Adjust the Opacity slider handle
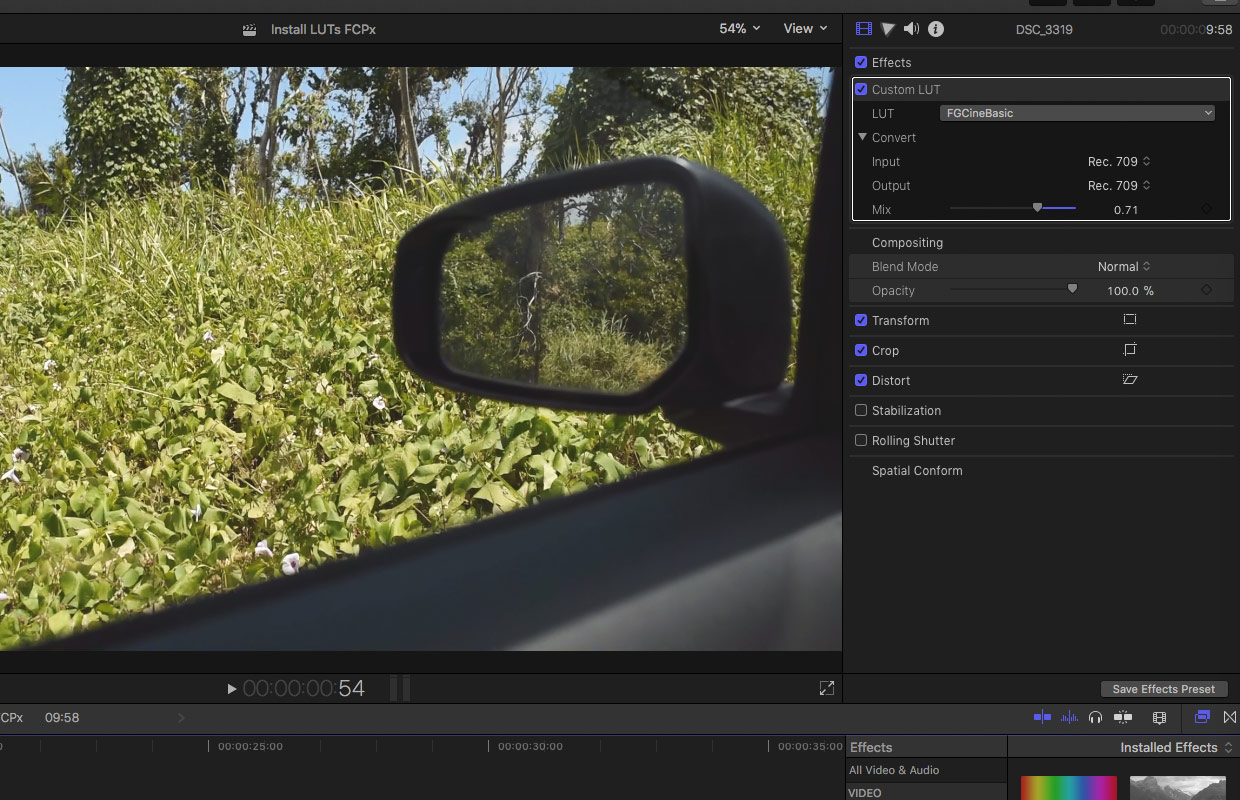1240x800 pixels. (x=1072, y=289)
